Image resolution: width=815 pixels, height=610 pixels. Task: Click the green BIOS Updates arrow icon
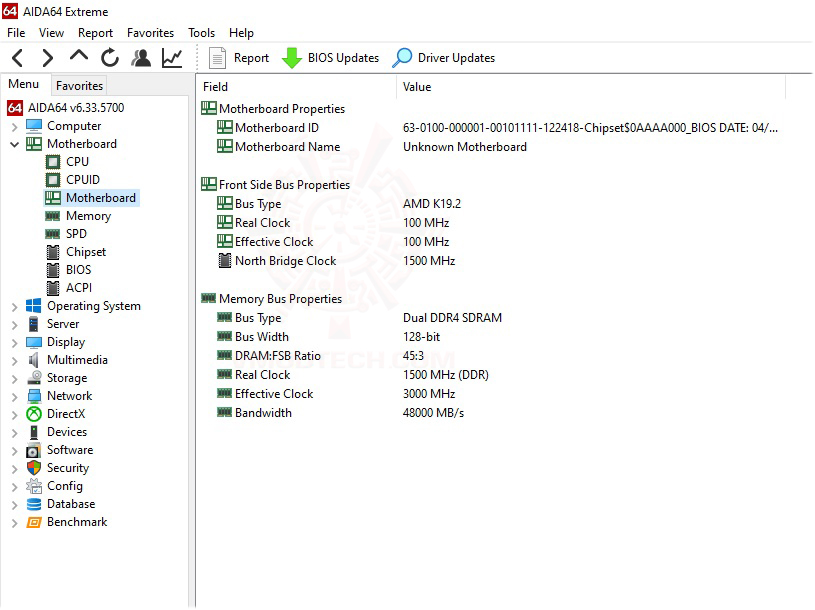(x=292, y=58)
